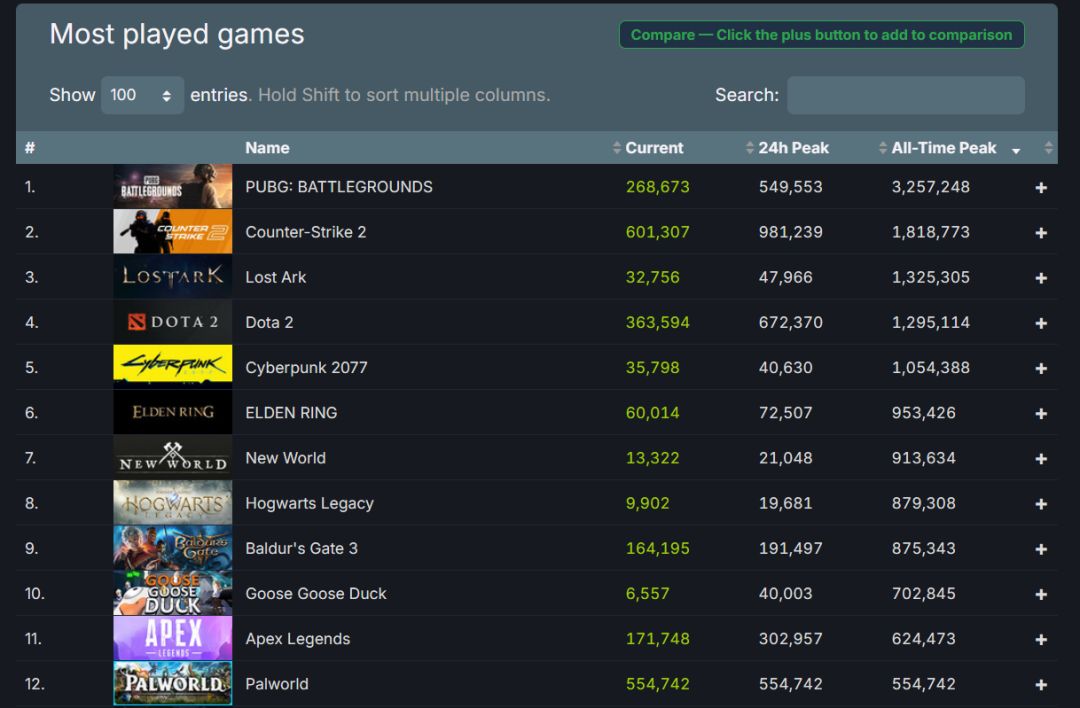Open the Dota 2 logo thumbnail
1080x708 pixels.
tap(172, 322)
